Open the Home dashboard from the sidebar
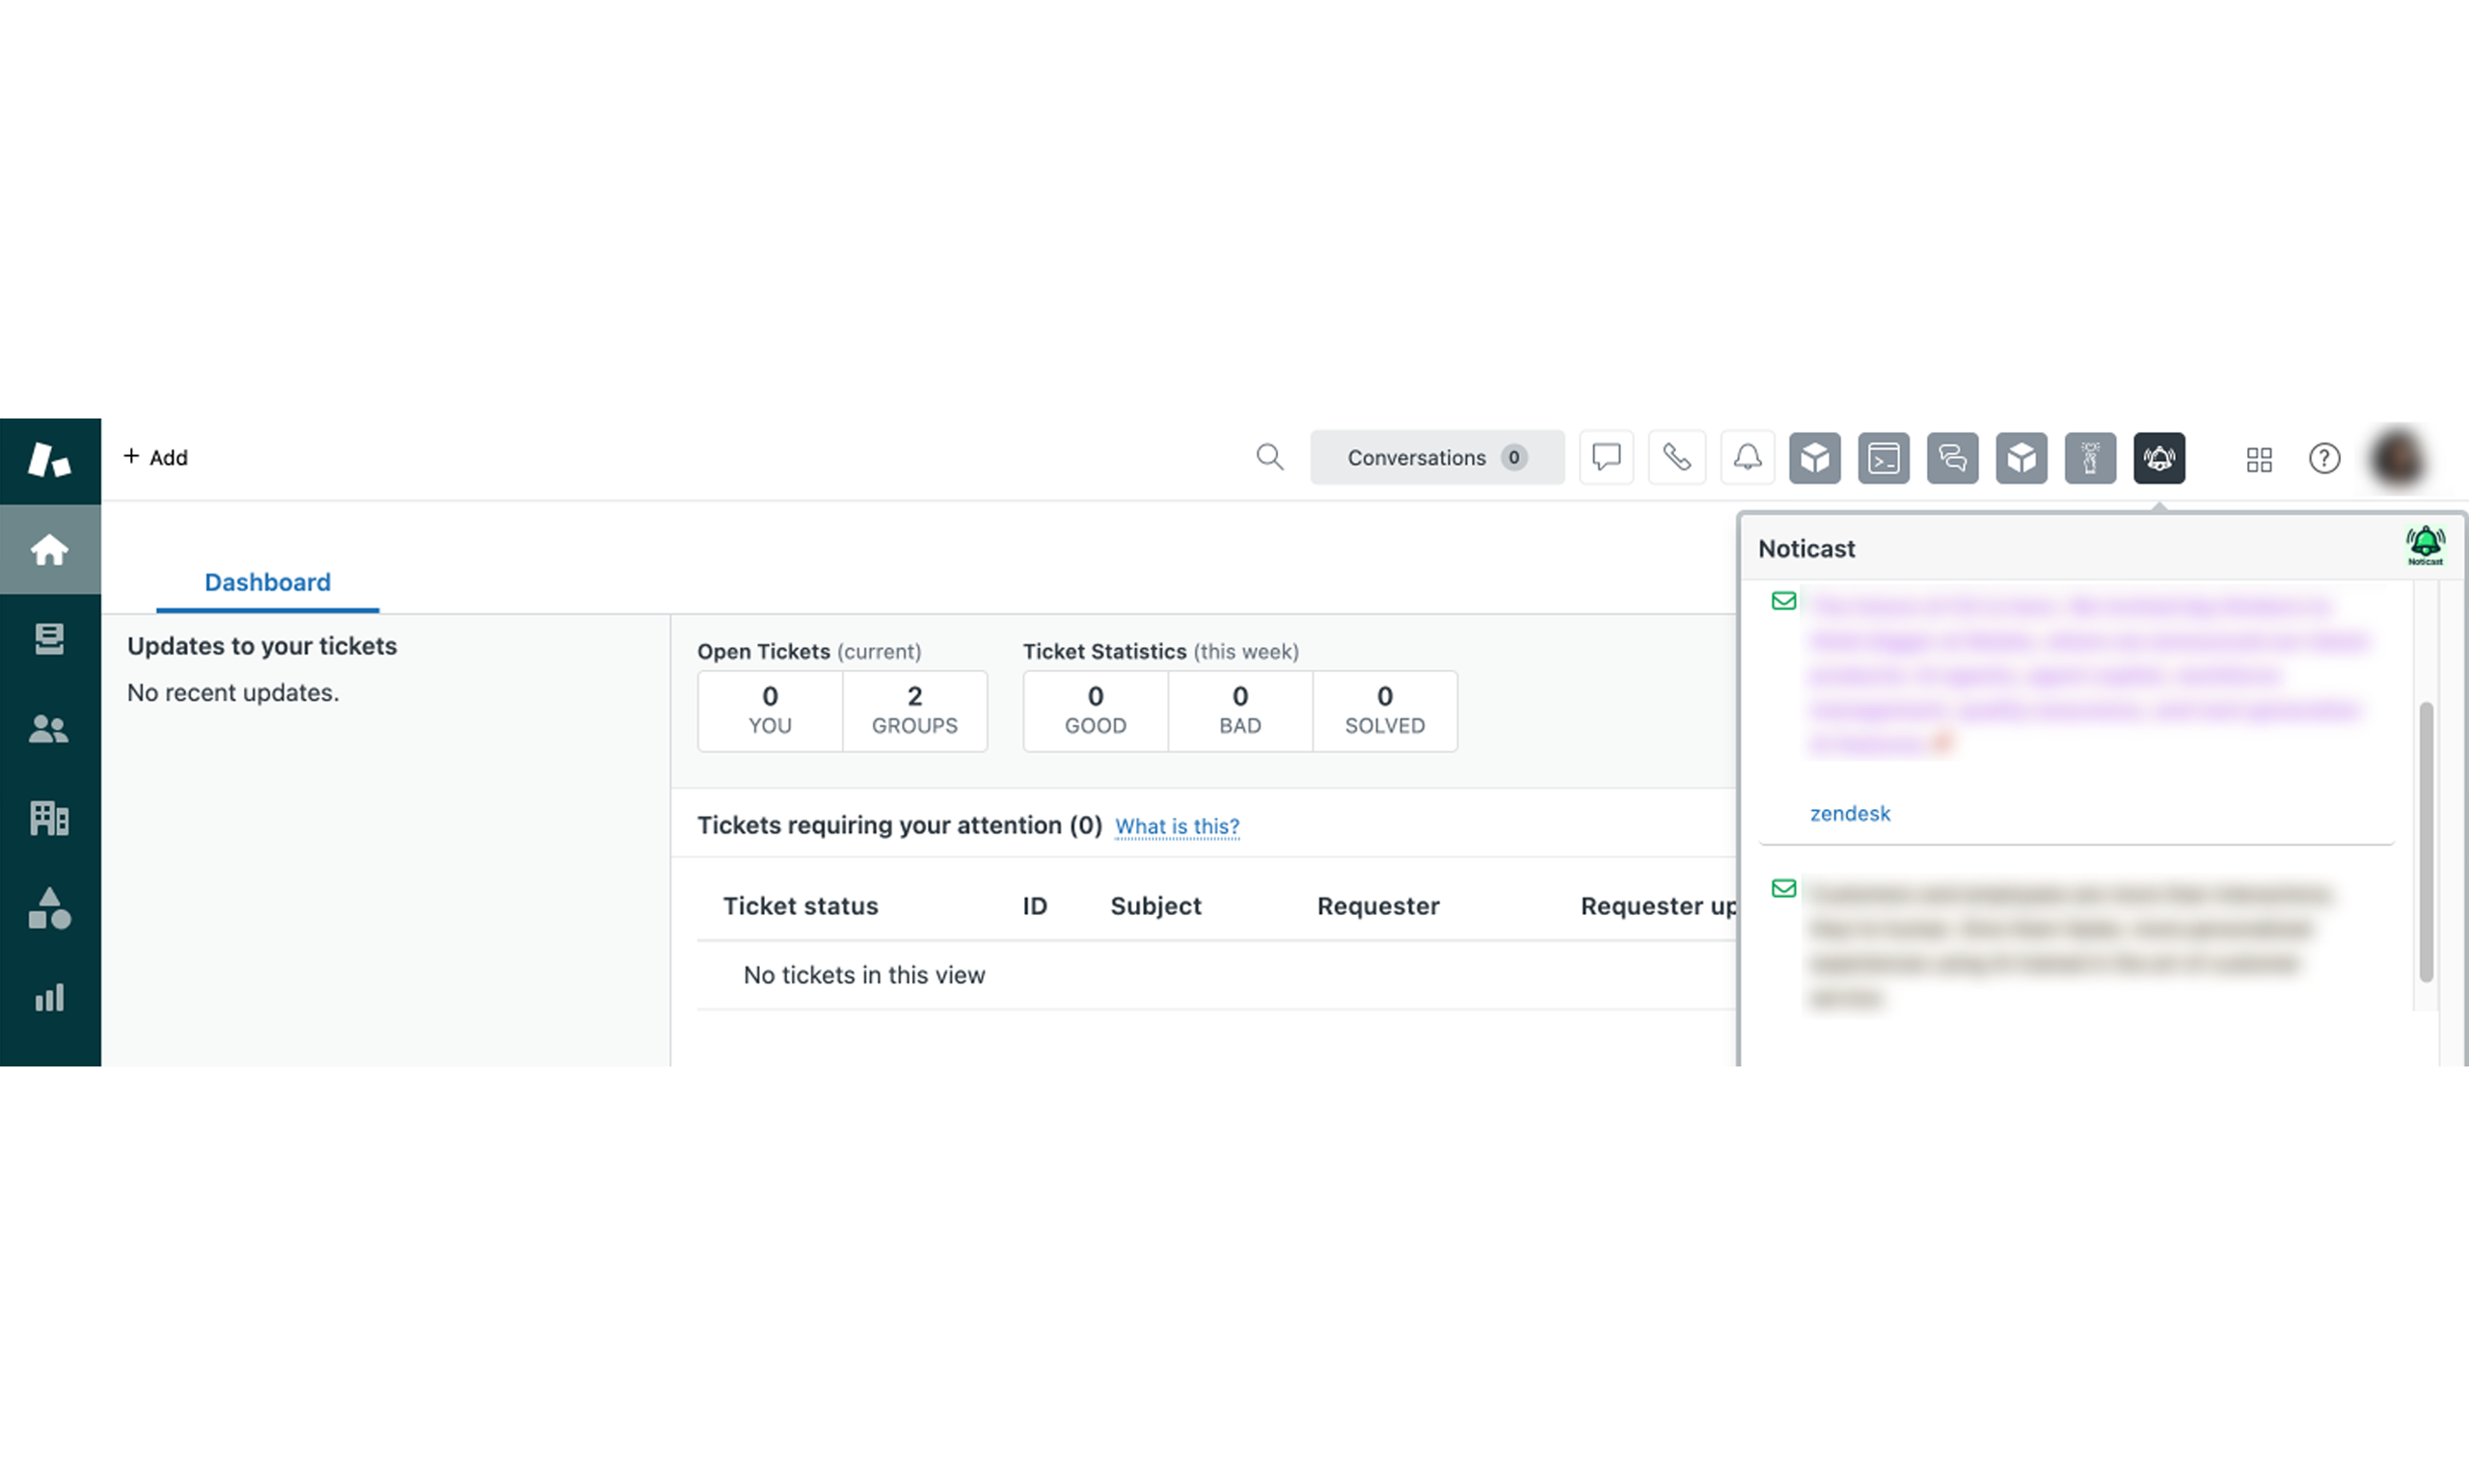Viewport: 2469px width, 1484px height. pyautogui.click(x=49, y=548)
